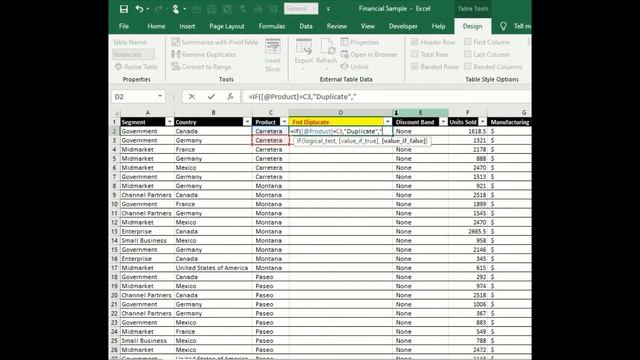Click the Manufacturing column header cell
640x360 pixels.
click(509, 122)
